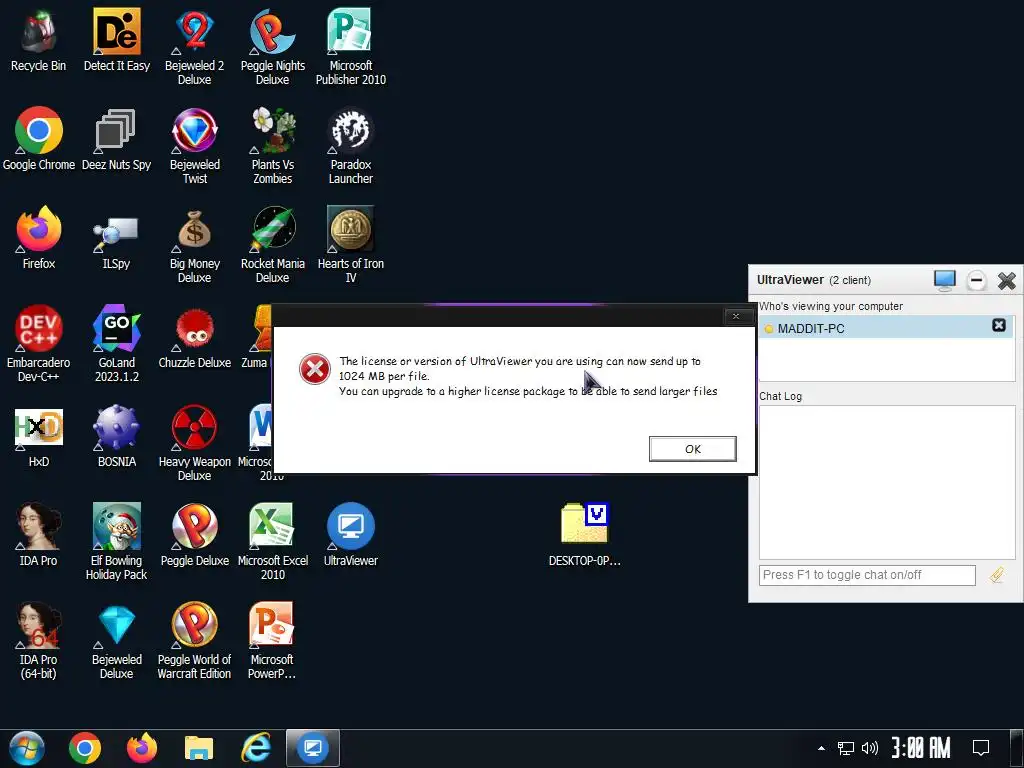The width and height of the screenshot is (1024, 768).
Task: Click the 3:00 AM taskbar clock
Action: [x=921, y=748]
